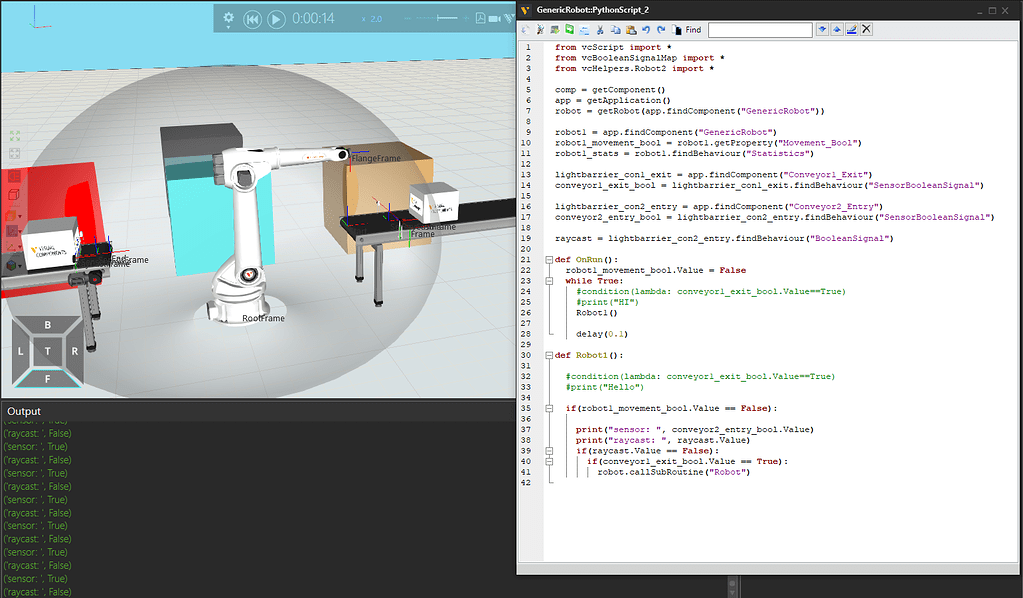Open the dropdown arrow under the settings gear

tap(228, 27)
